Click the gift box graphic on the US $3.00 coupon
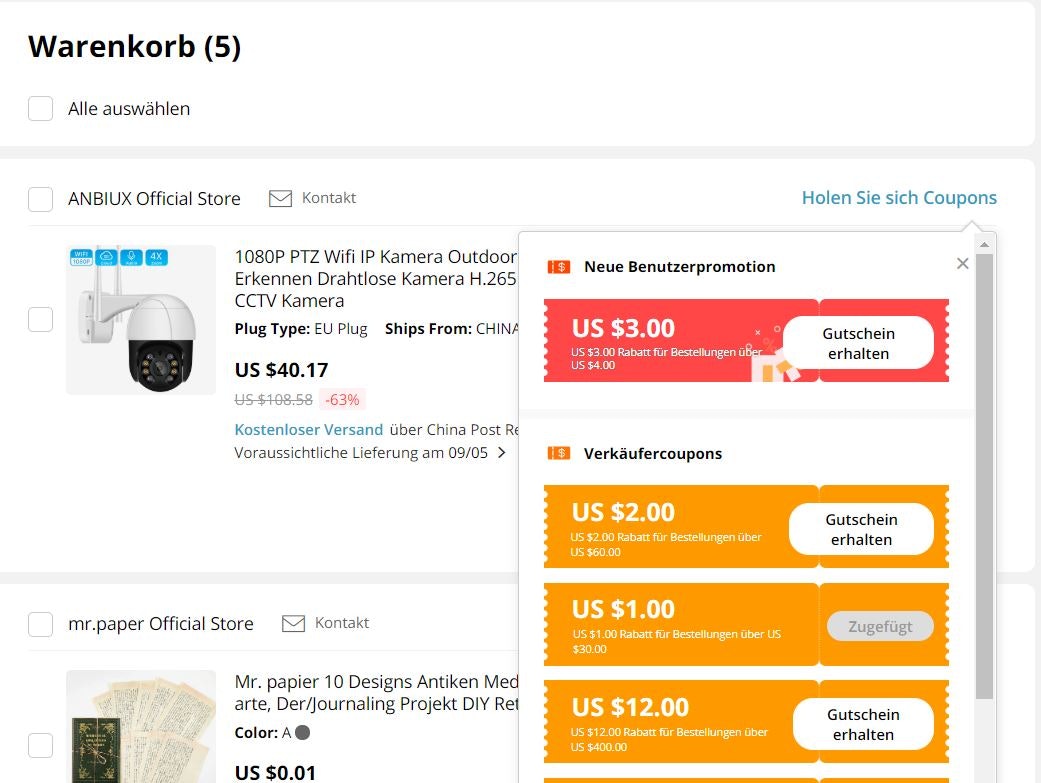 pyautogui.click(x=778, y=366)
